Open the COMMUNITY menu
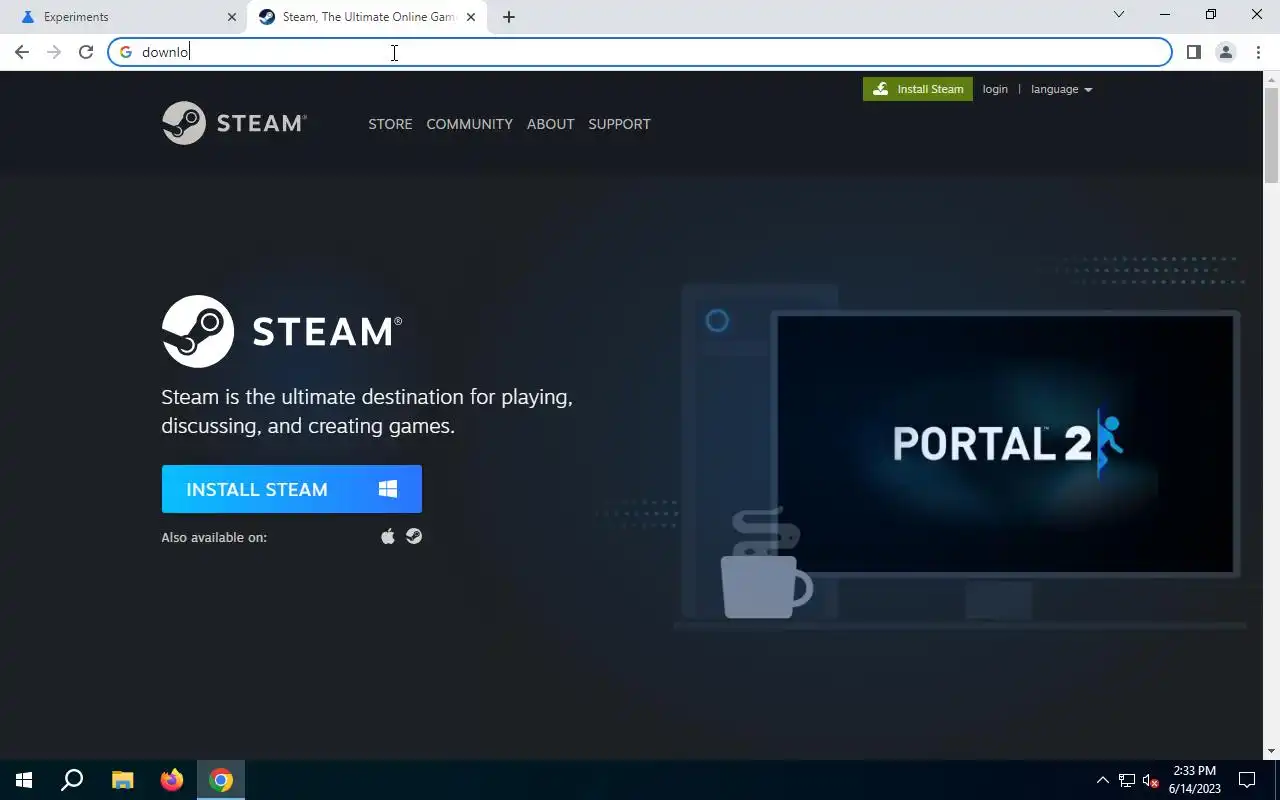This screenshot has width=1280, height=800. [x=469, y=124]
